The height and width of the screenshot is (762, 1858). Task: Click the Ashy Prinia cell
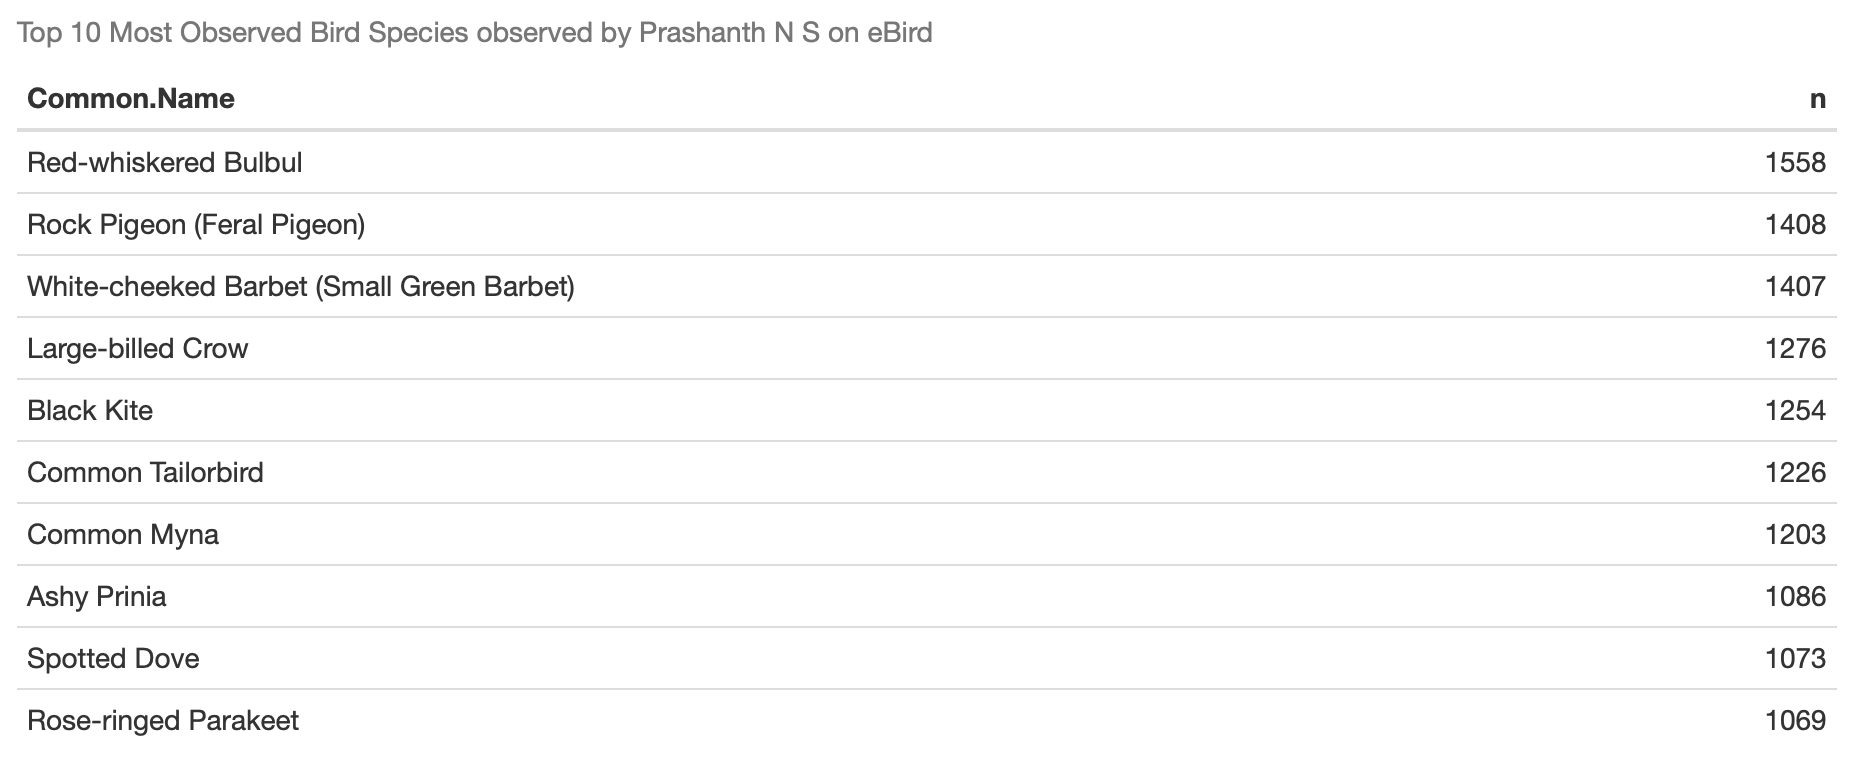pos(97,596)
